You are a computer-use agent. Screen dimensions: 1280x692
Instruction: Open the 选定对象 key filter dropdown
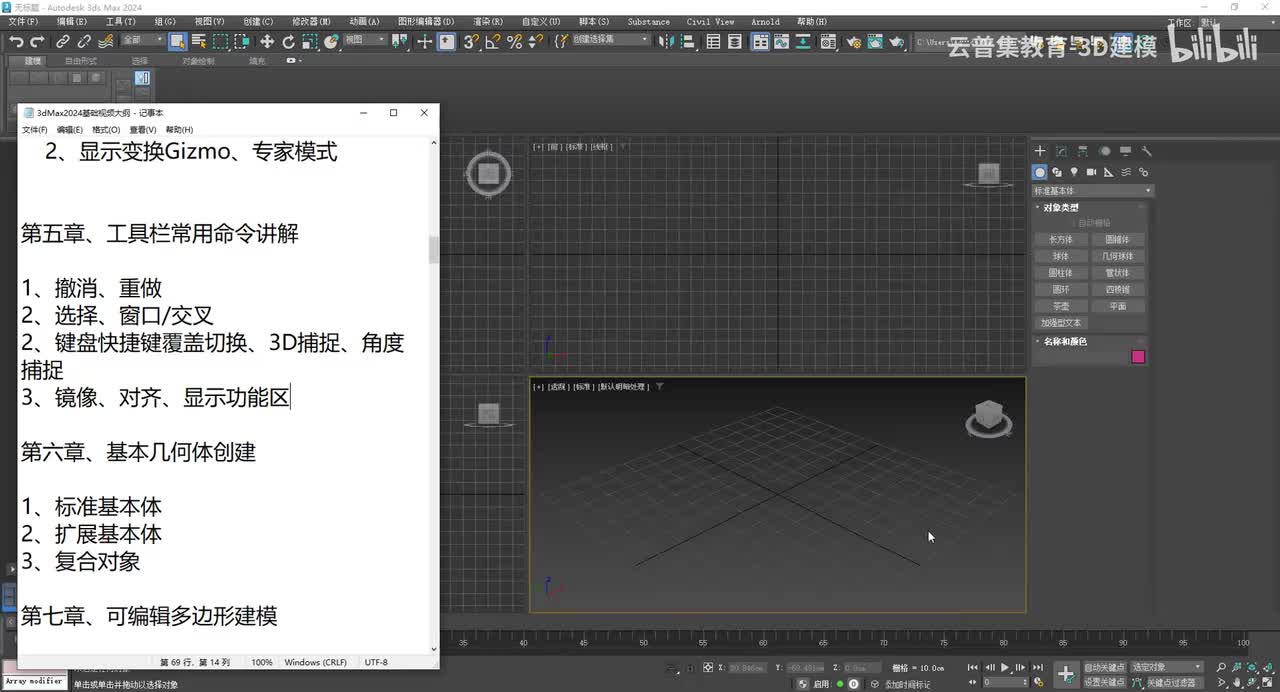tap(1166, 667)
